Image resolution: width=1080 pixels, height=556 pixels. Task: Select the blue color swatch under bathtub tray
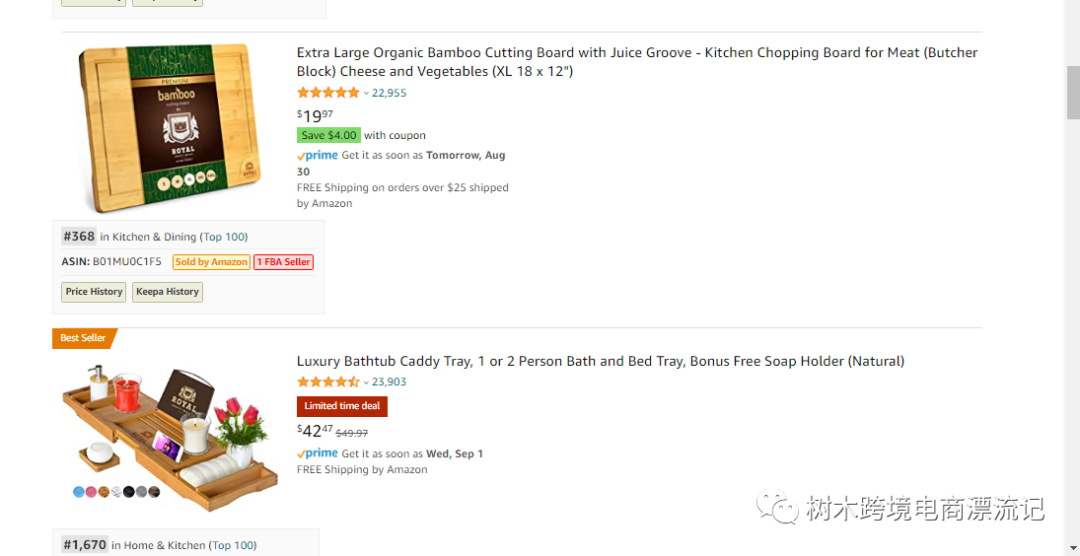[x=79, y=492]
